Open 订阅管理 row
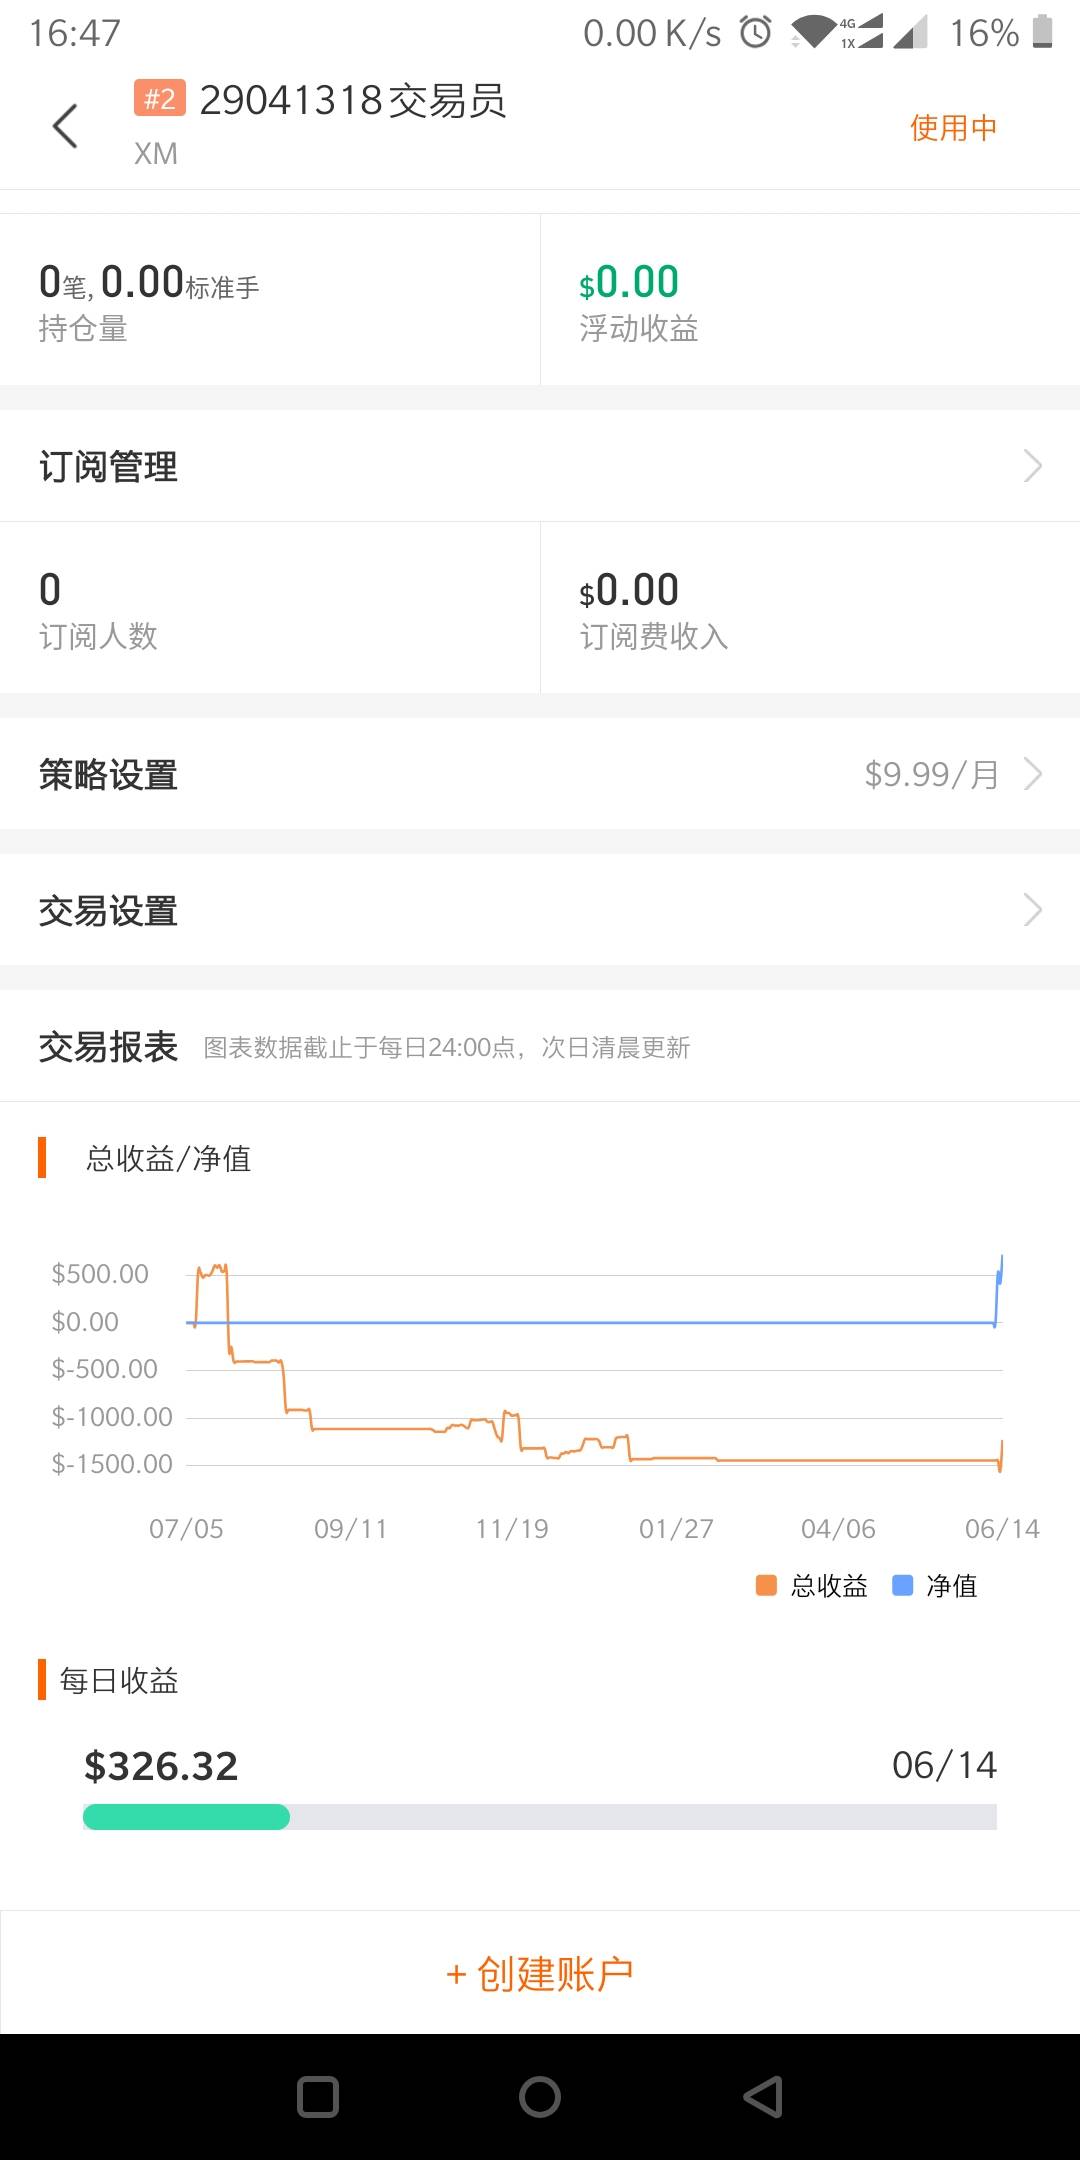1080x2160 pixels. point(540,466)
